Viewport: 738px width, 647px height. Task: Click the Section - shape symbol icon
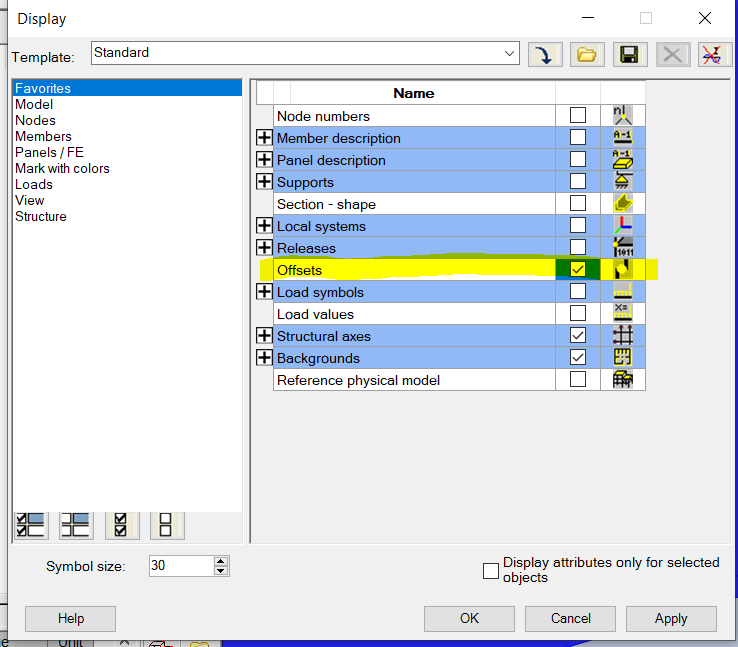pyautogui.click(x=623, y=203)
